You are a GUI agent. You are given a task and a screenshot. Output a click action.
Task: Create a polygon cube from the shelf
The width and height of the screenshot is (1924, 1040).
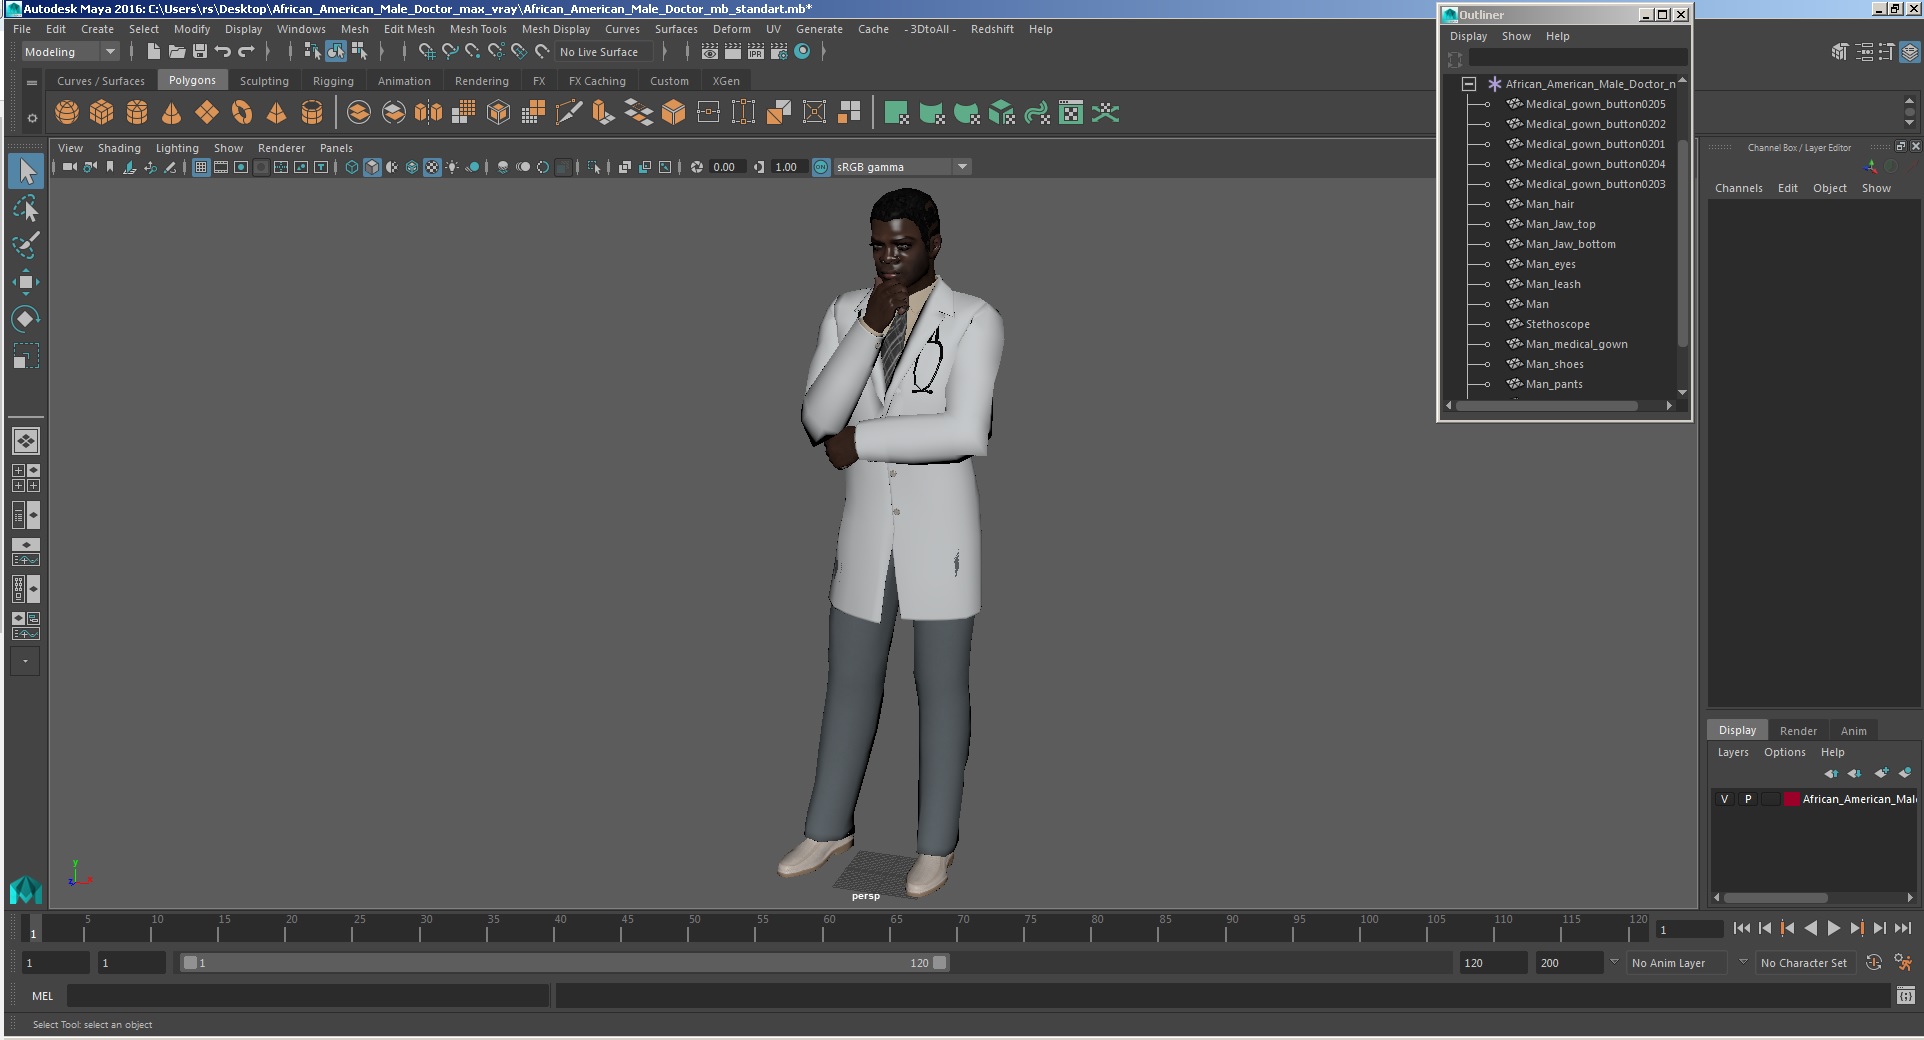[102, 113]
